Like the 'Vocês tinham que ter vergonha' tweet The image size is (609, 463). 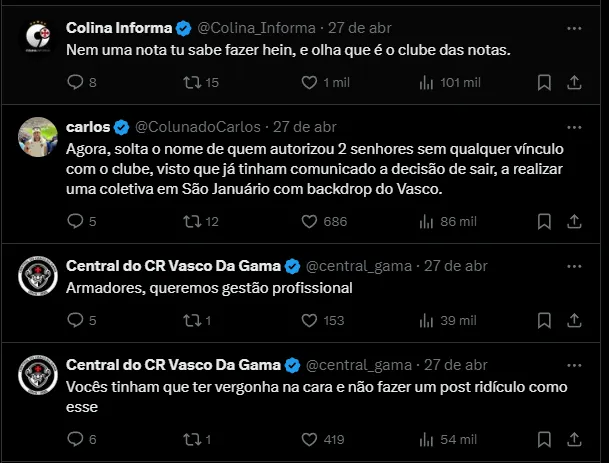[x=309, y=439]
